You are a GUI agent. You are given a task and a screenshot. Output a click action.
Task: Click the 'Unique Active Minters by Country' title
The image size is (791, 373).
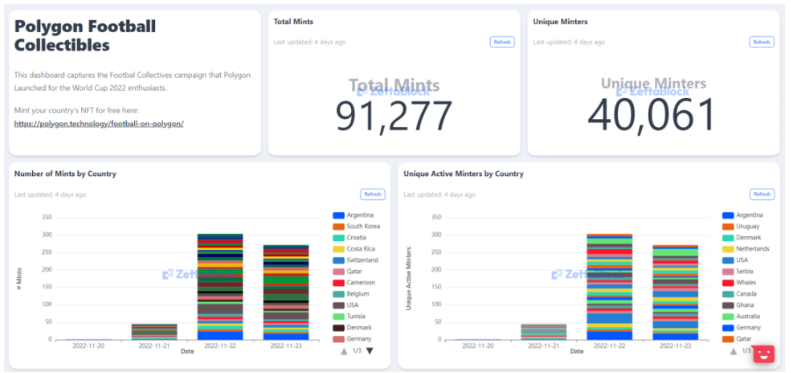(x=464, y=174)
